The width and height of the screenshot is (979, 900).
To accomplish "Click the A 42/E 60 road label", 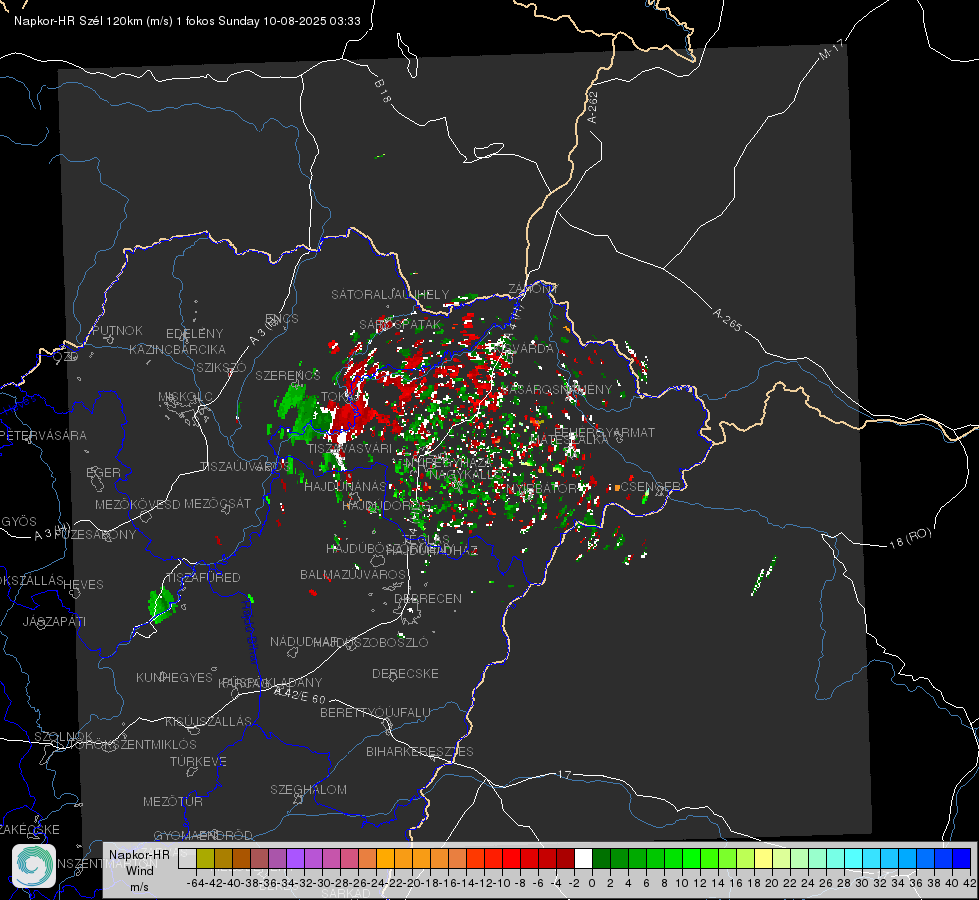I will tap(300, 695).
